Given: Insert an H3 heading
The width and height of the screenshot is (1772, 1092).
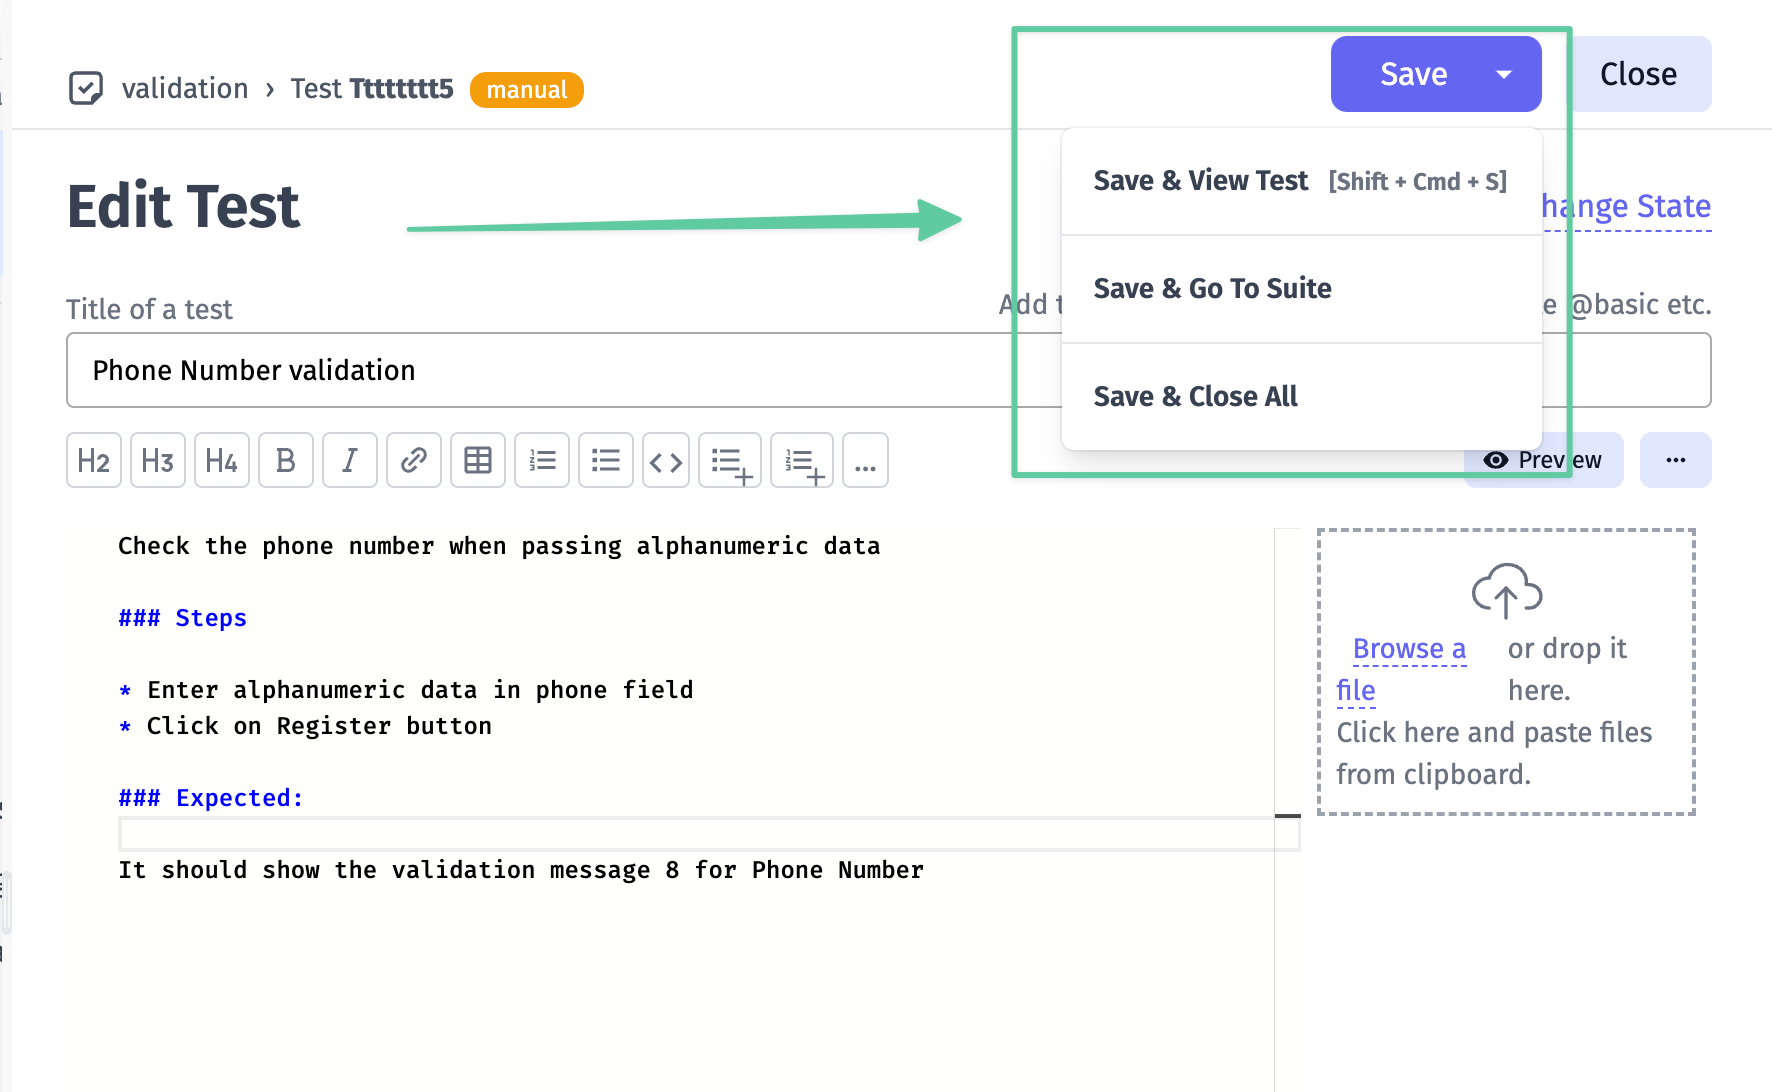Looking at the screenshot, I should (158, 460).
